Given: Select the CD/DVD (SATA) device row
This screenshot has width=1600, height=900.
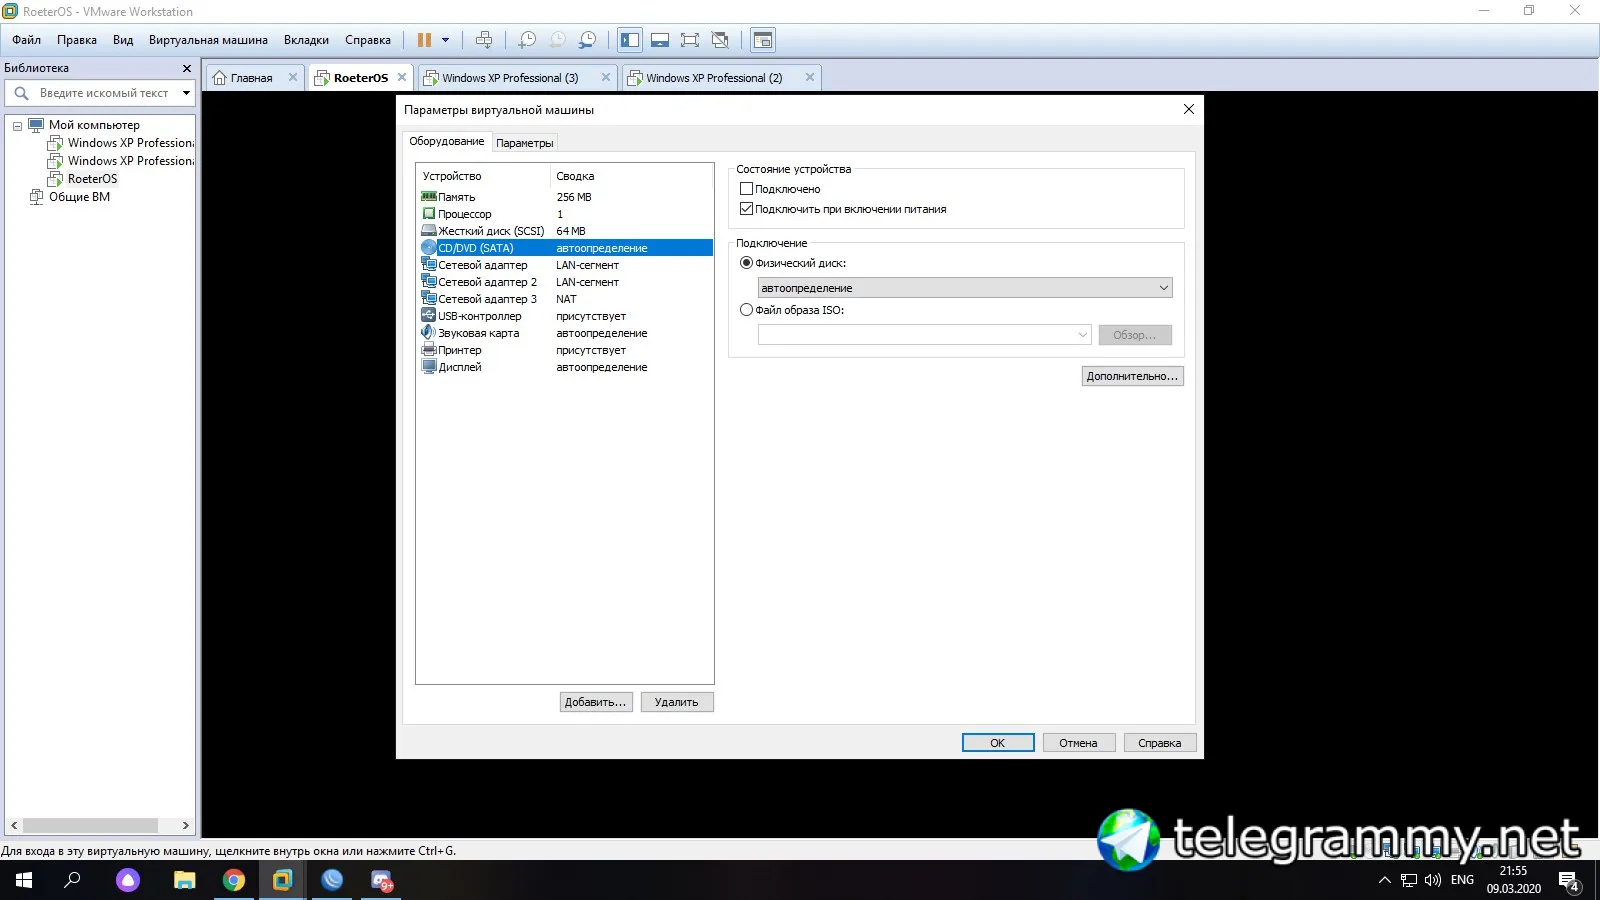Looking at the screenshot, I should click(x=565, y=248).
